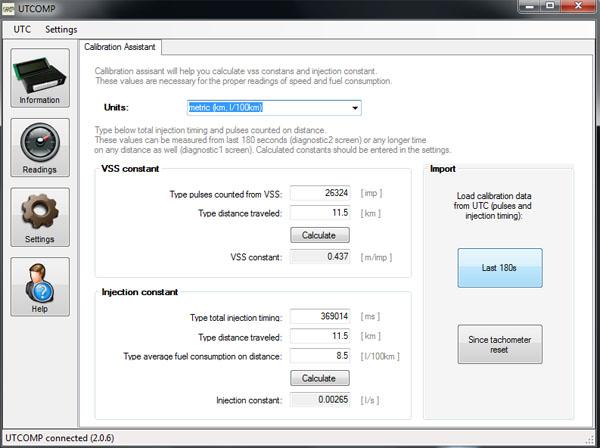
Task: Click the injection distance traveled field
Action: coord(320,336)
